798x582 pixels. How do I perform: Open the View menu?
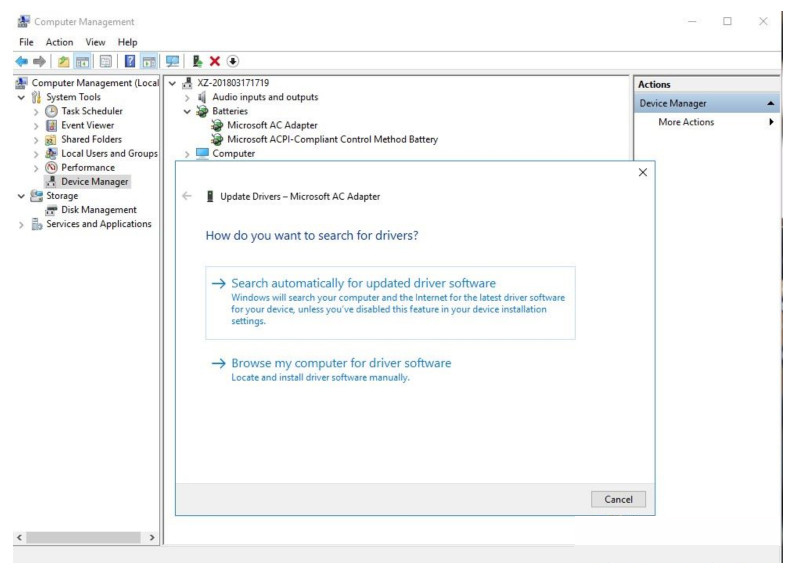[x=95, y=42]
